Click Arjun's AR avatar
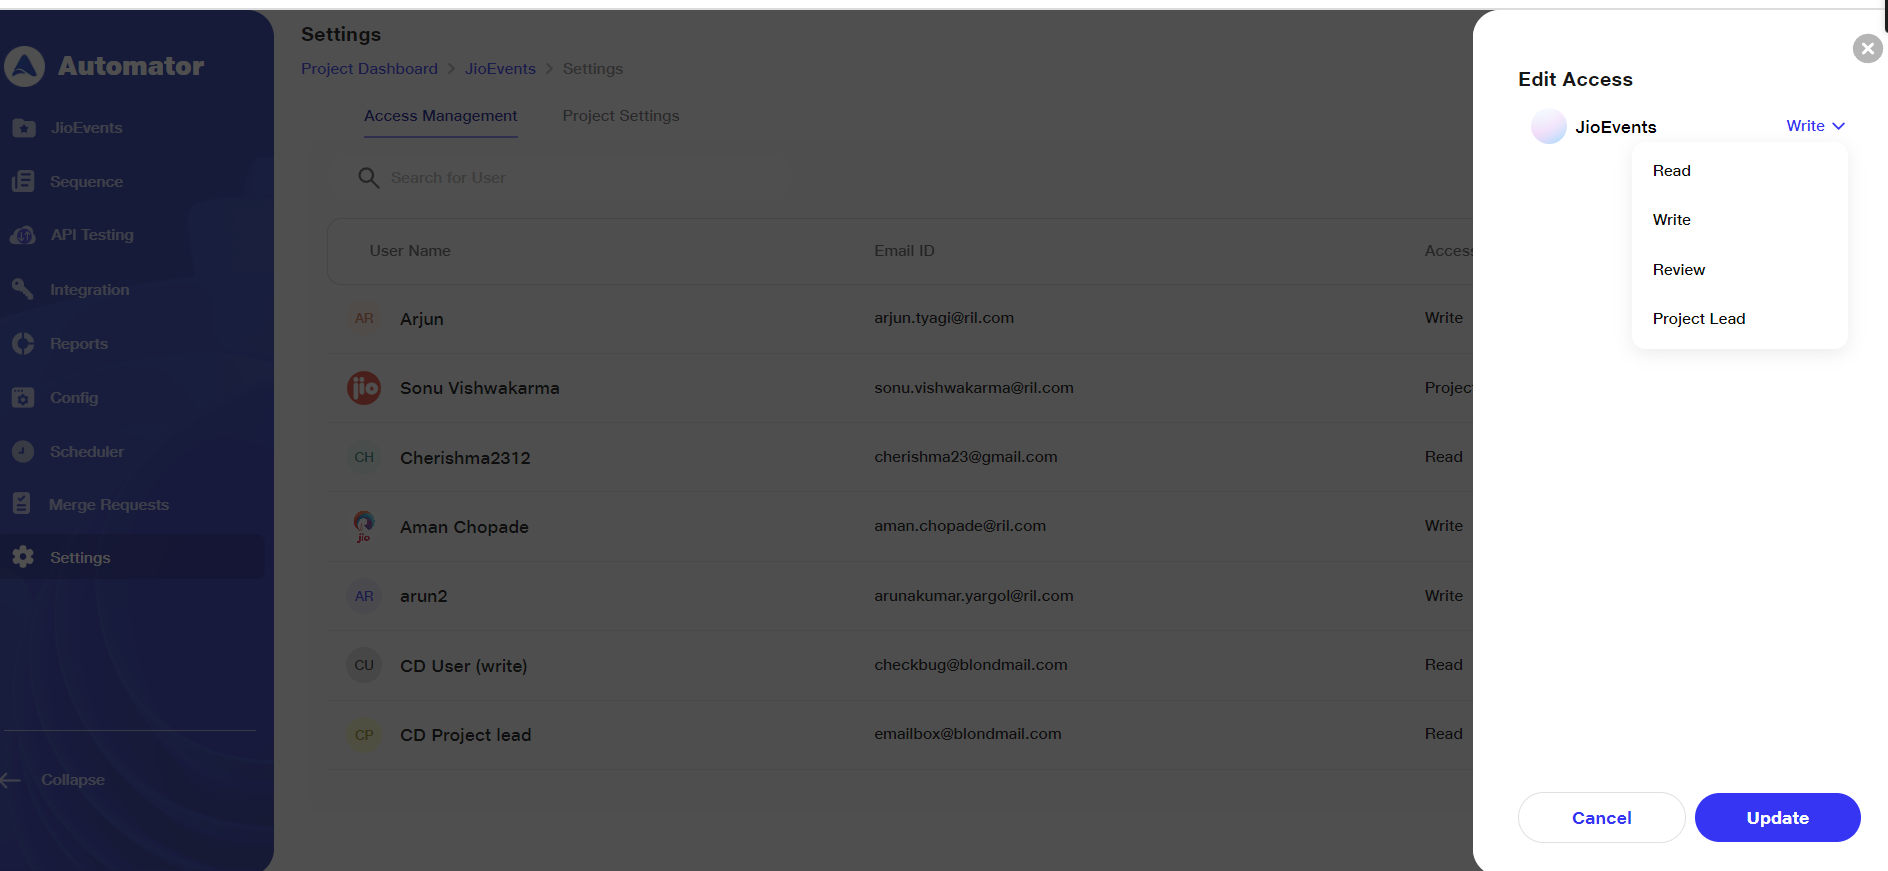This screenshot has height=871, width=1888. 364,318
